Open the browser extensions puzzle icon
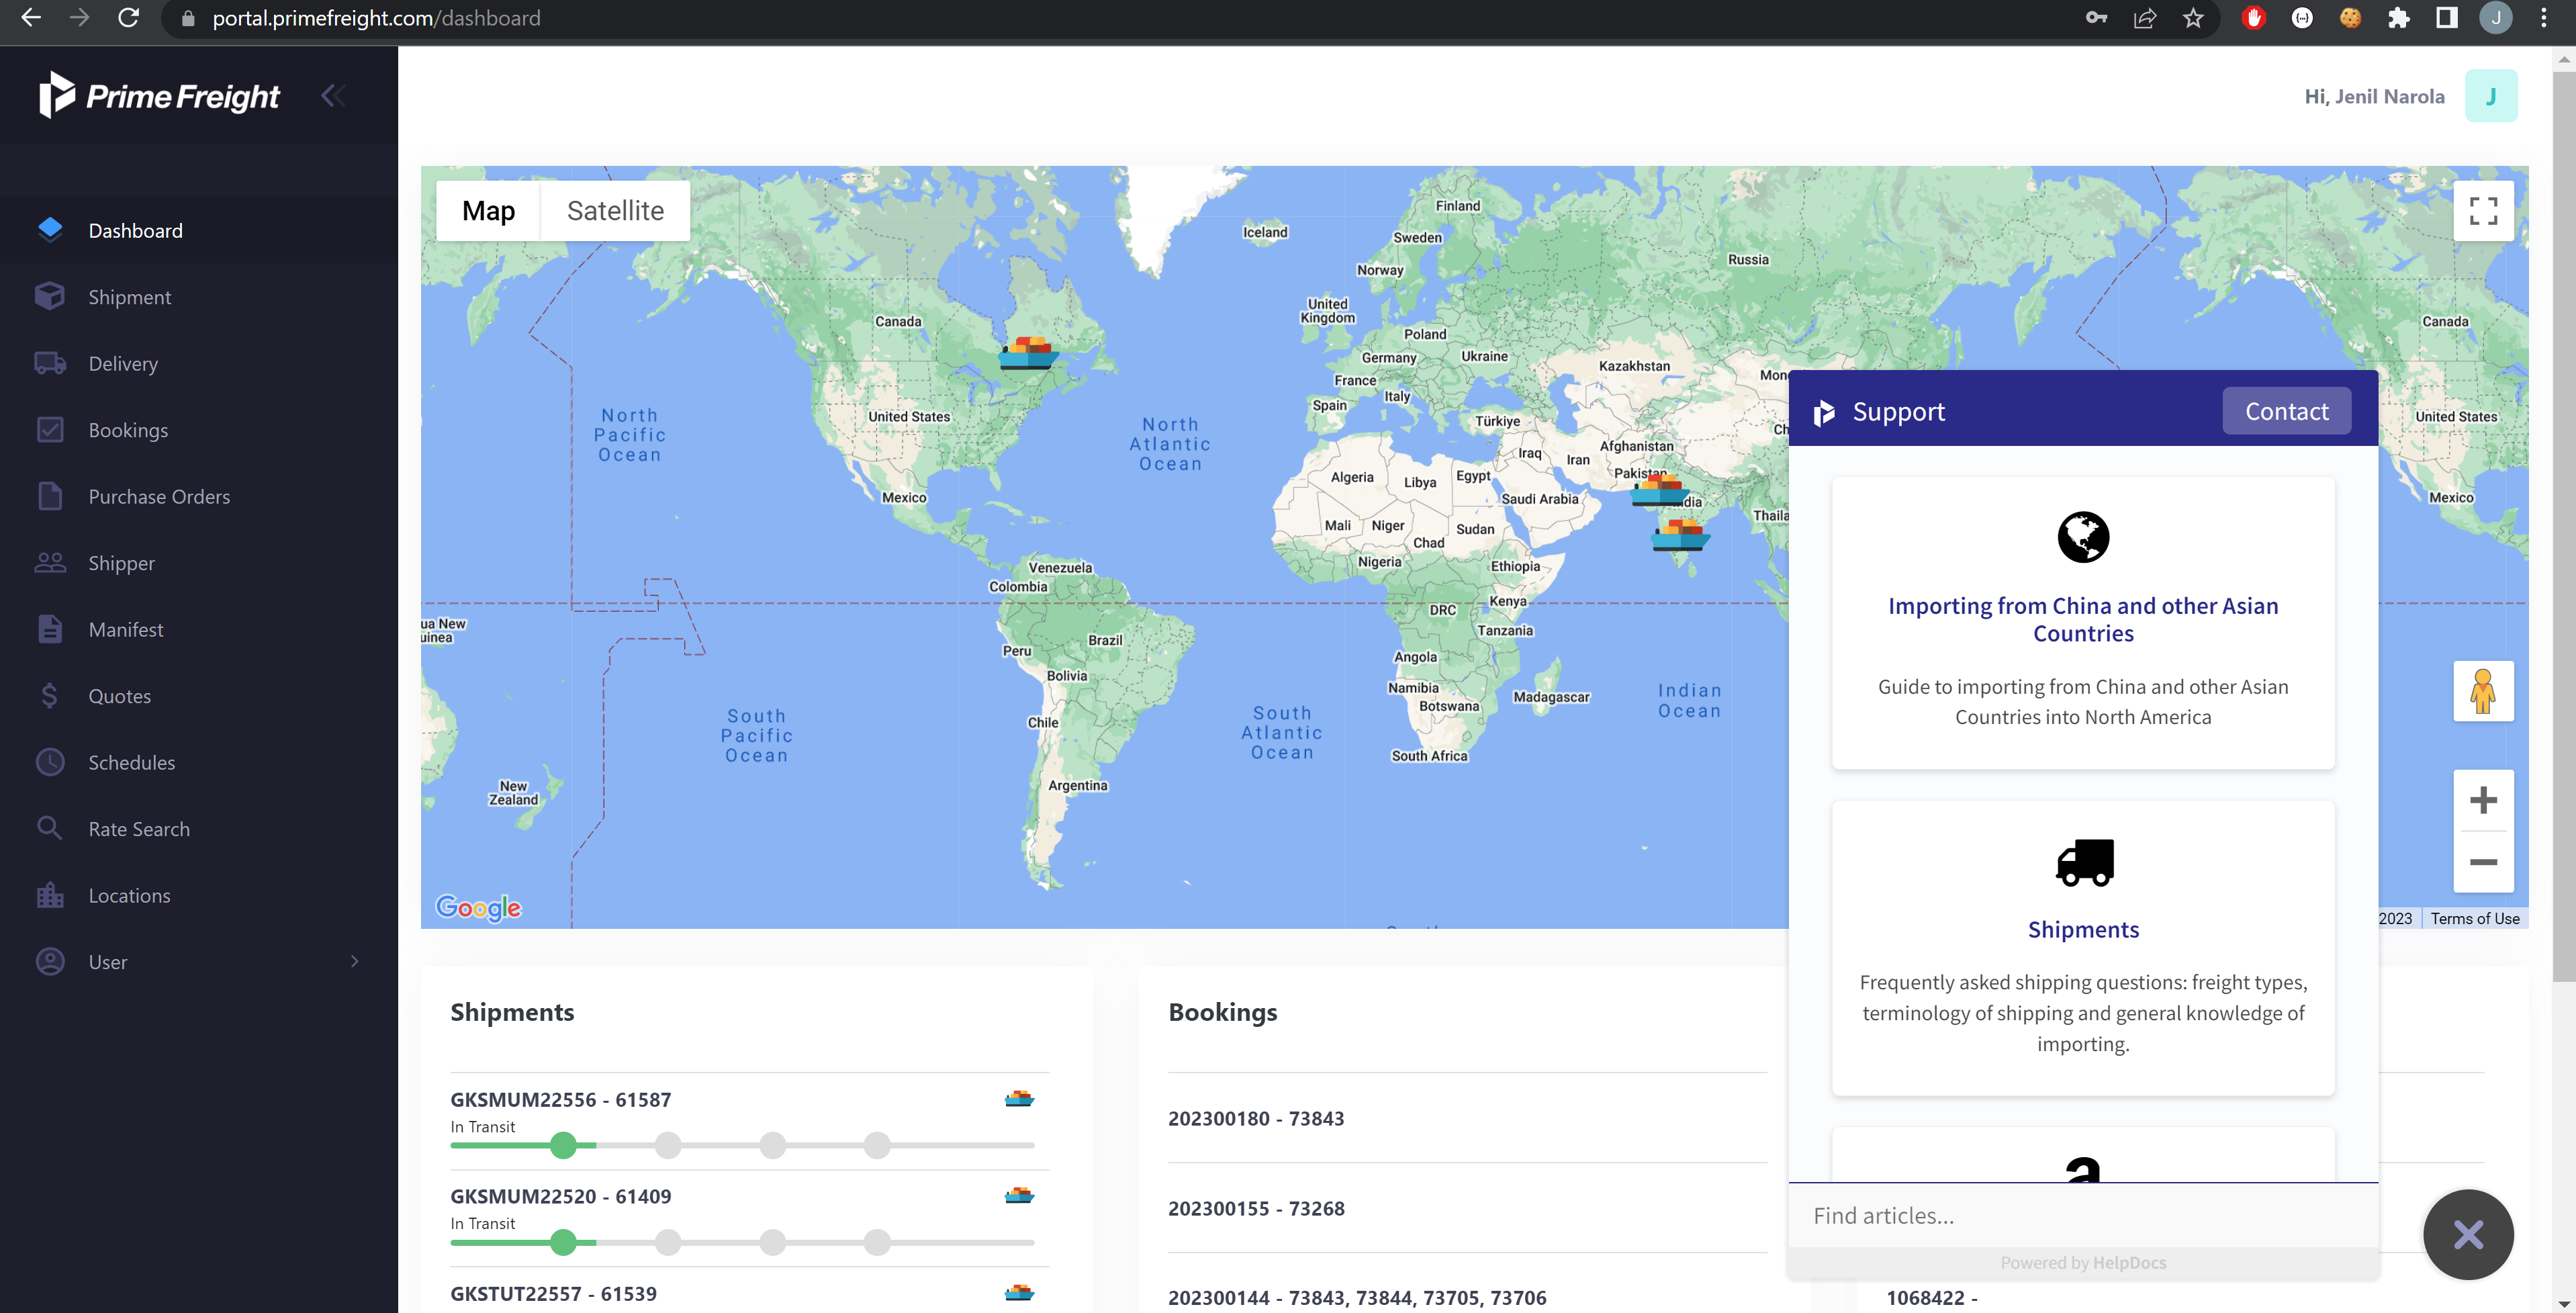This screenshot has width=2576, height=1313. (2398, 18)
